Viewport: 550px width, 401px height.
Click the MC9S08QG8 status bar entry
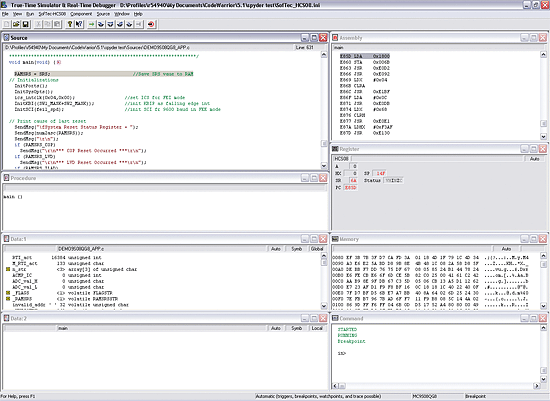[424, 396]
